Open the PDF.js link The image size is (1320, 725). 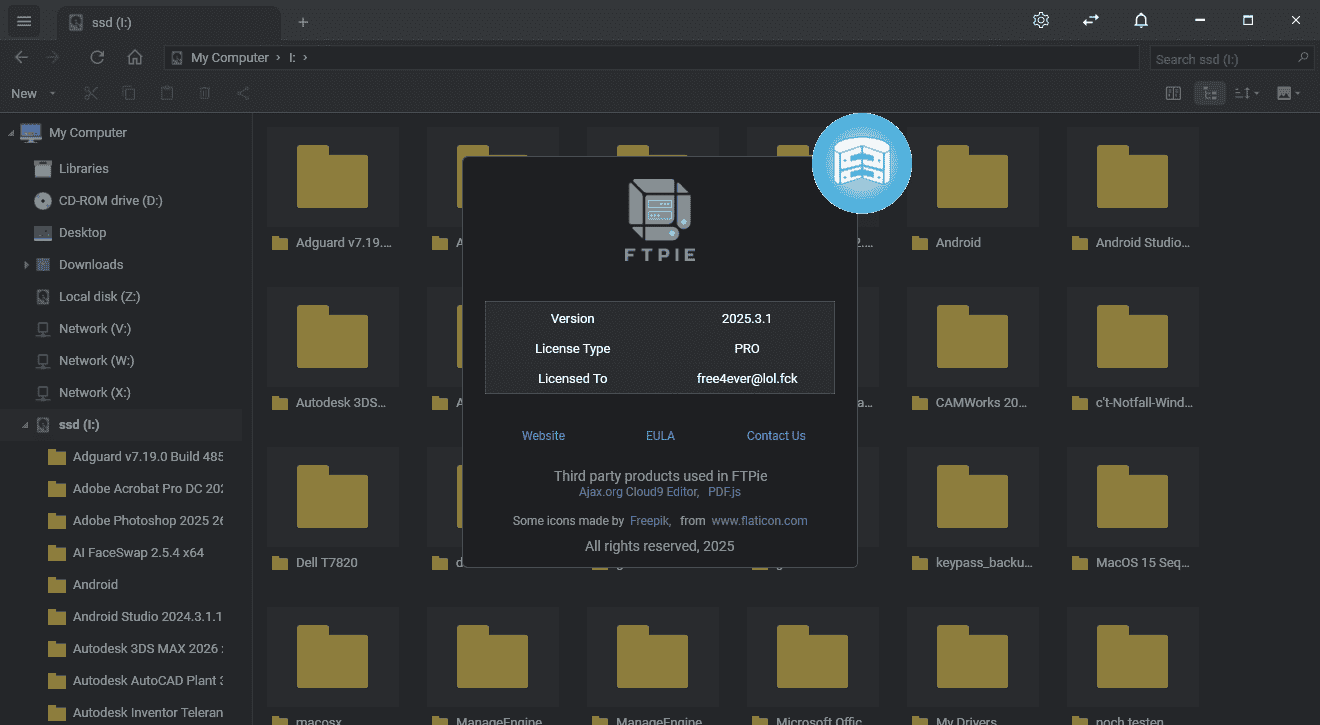click(x=724, y=492)
